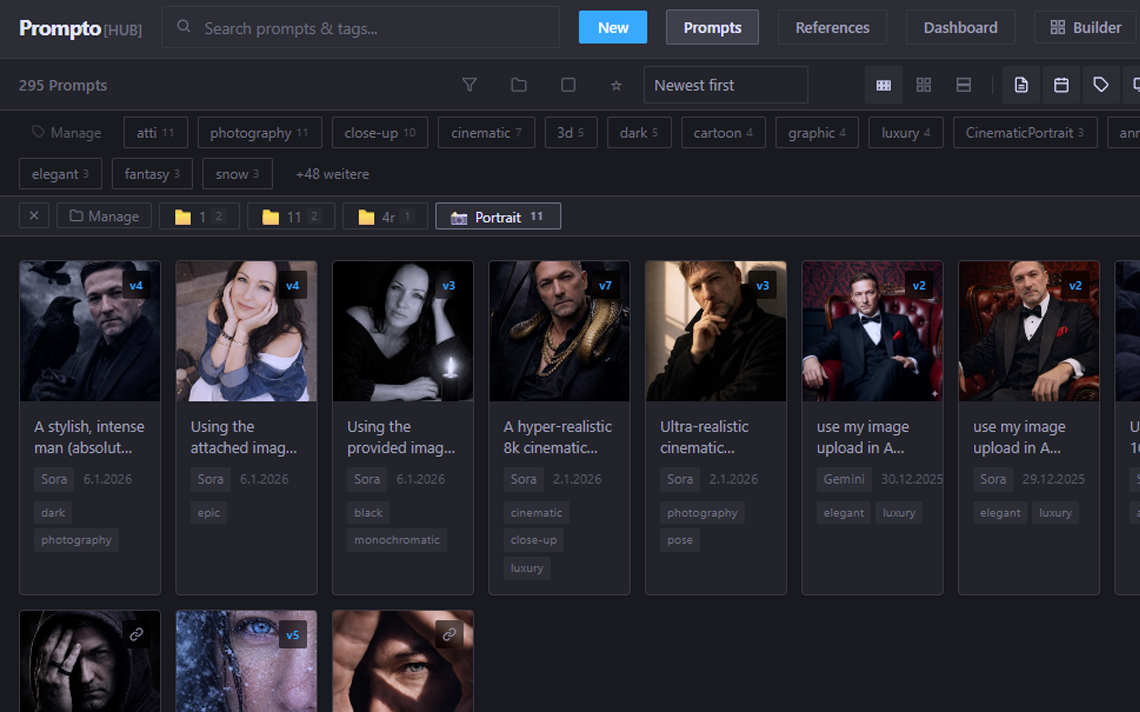Select the large grid view icon
Viewport: 1140px width, 712px height.
click(x=923, y=85)
